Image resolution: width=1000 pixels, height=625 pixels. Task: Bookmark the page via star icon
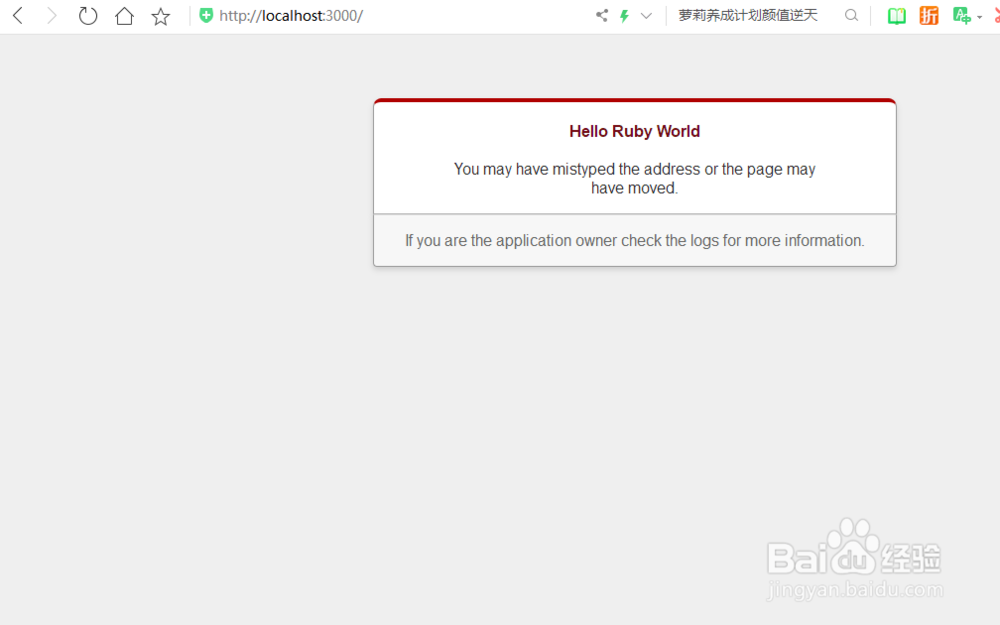[x=160, y=15]
